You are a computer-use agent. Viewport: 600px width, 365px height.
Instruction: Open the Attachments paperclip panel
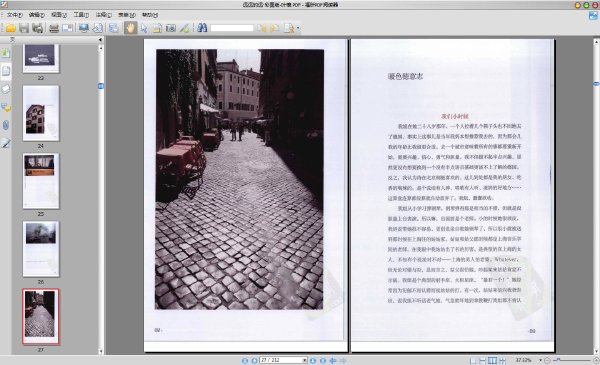(x=6, y=125)
